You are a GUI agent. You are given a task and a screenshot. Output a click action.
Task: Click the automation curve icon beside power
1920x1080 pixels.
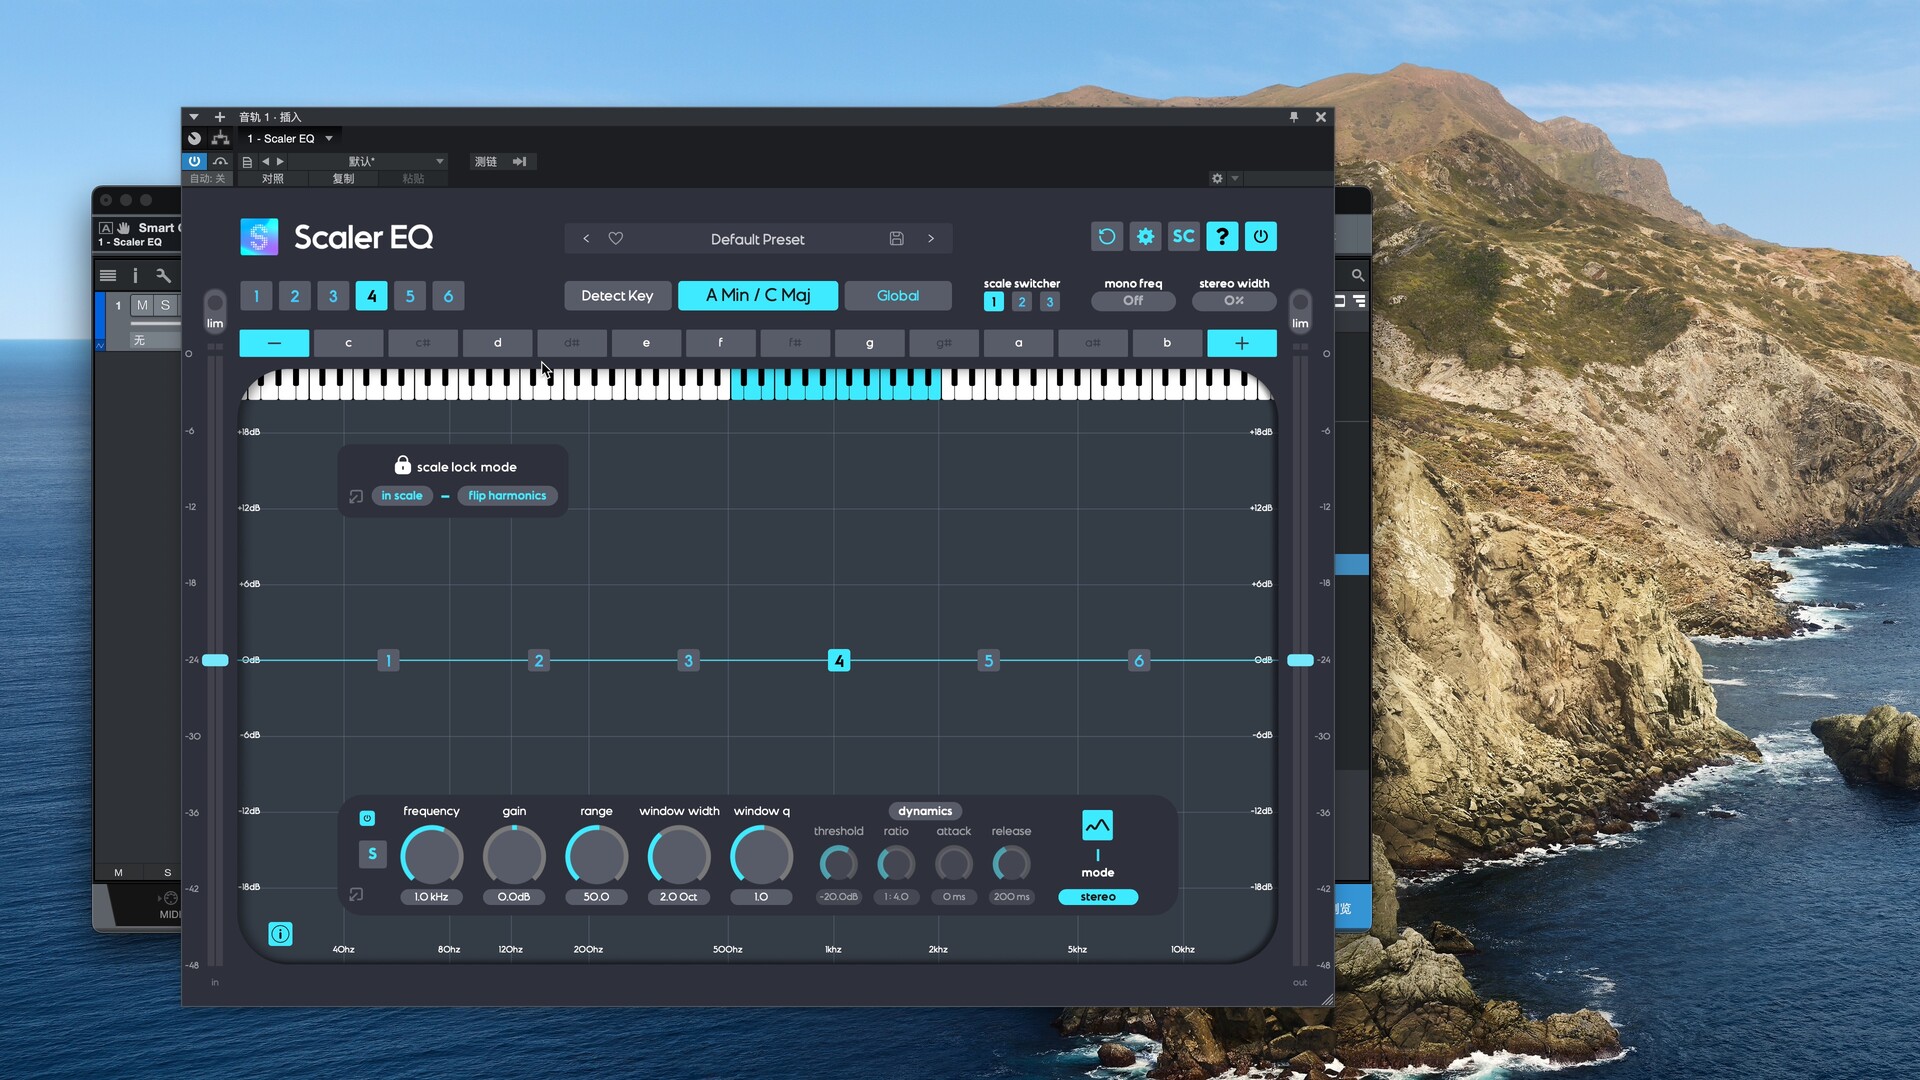[220, 161]
